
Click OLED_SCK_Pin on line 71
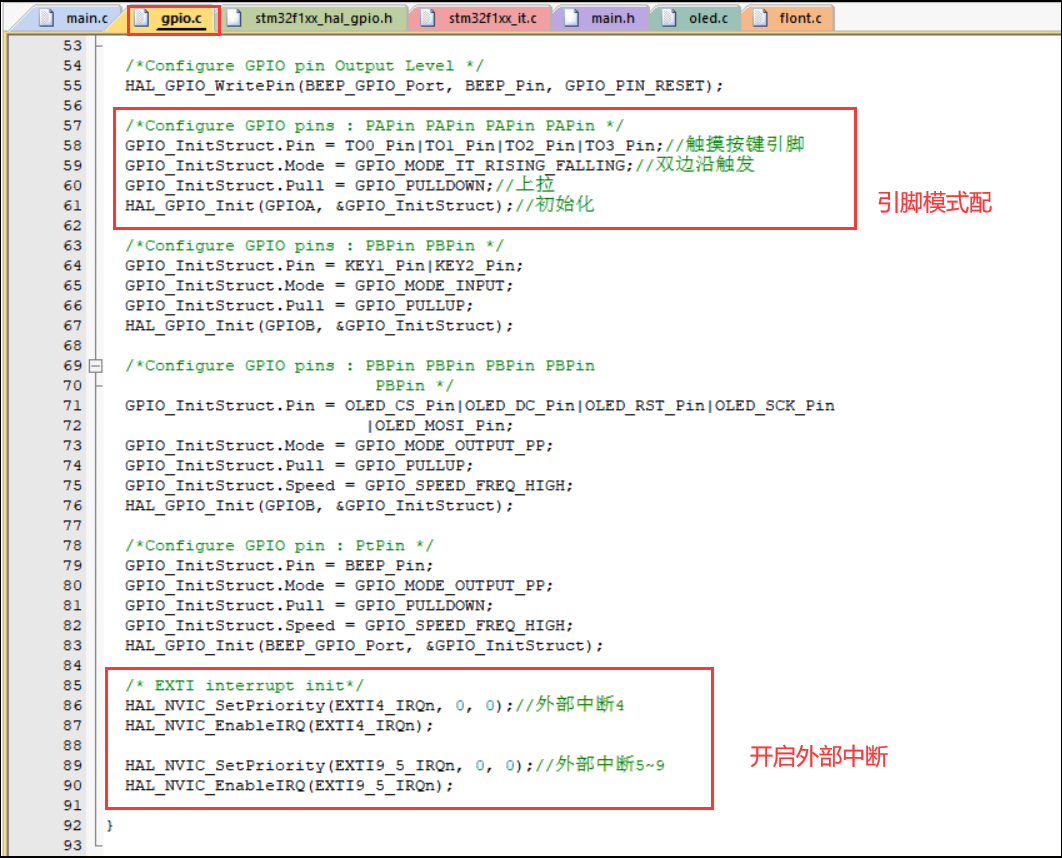coord(775,406)
